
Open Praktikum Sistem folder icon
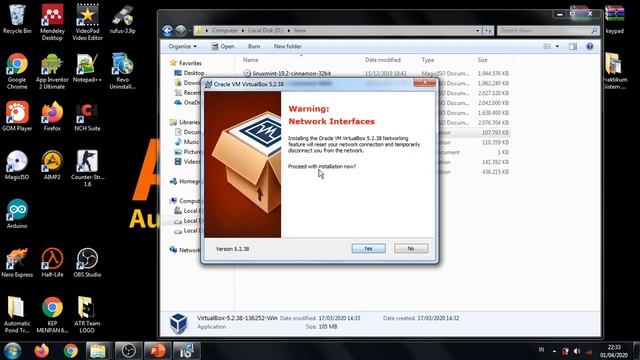(x=615, y=71)
